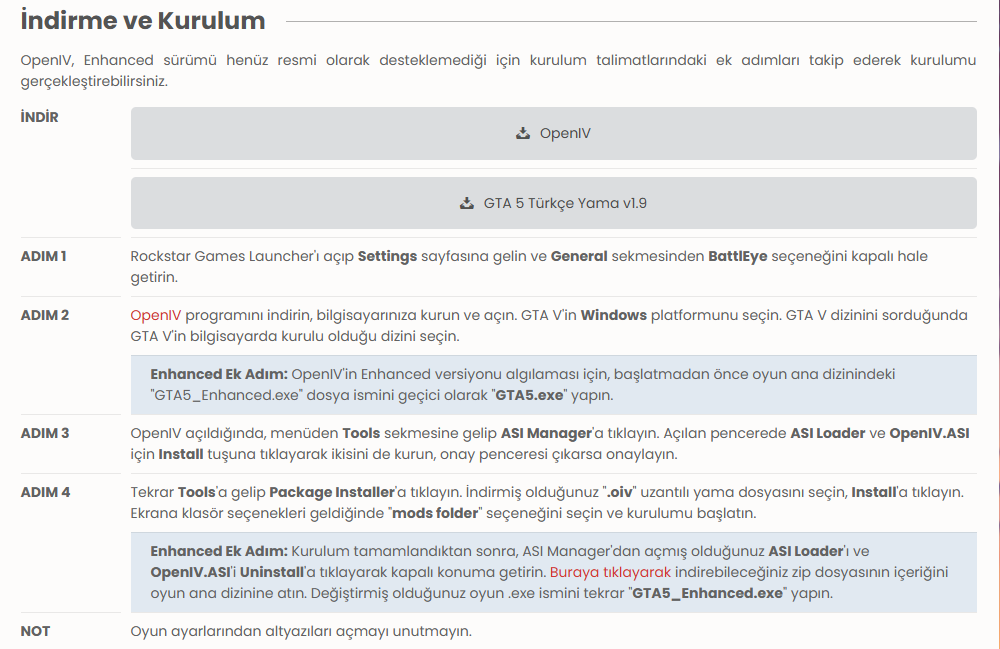The height and width of the screenshot is (649, 1000).
Task: Click the 'Oyun ayarlarından altyazıları açmayı unutmayın.' note
Action: pos(301,631)
